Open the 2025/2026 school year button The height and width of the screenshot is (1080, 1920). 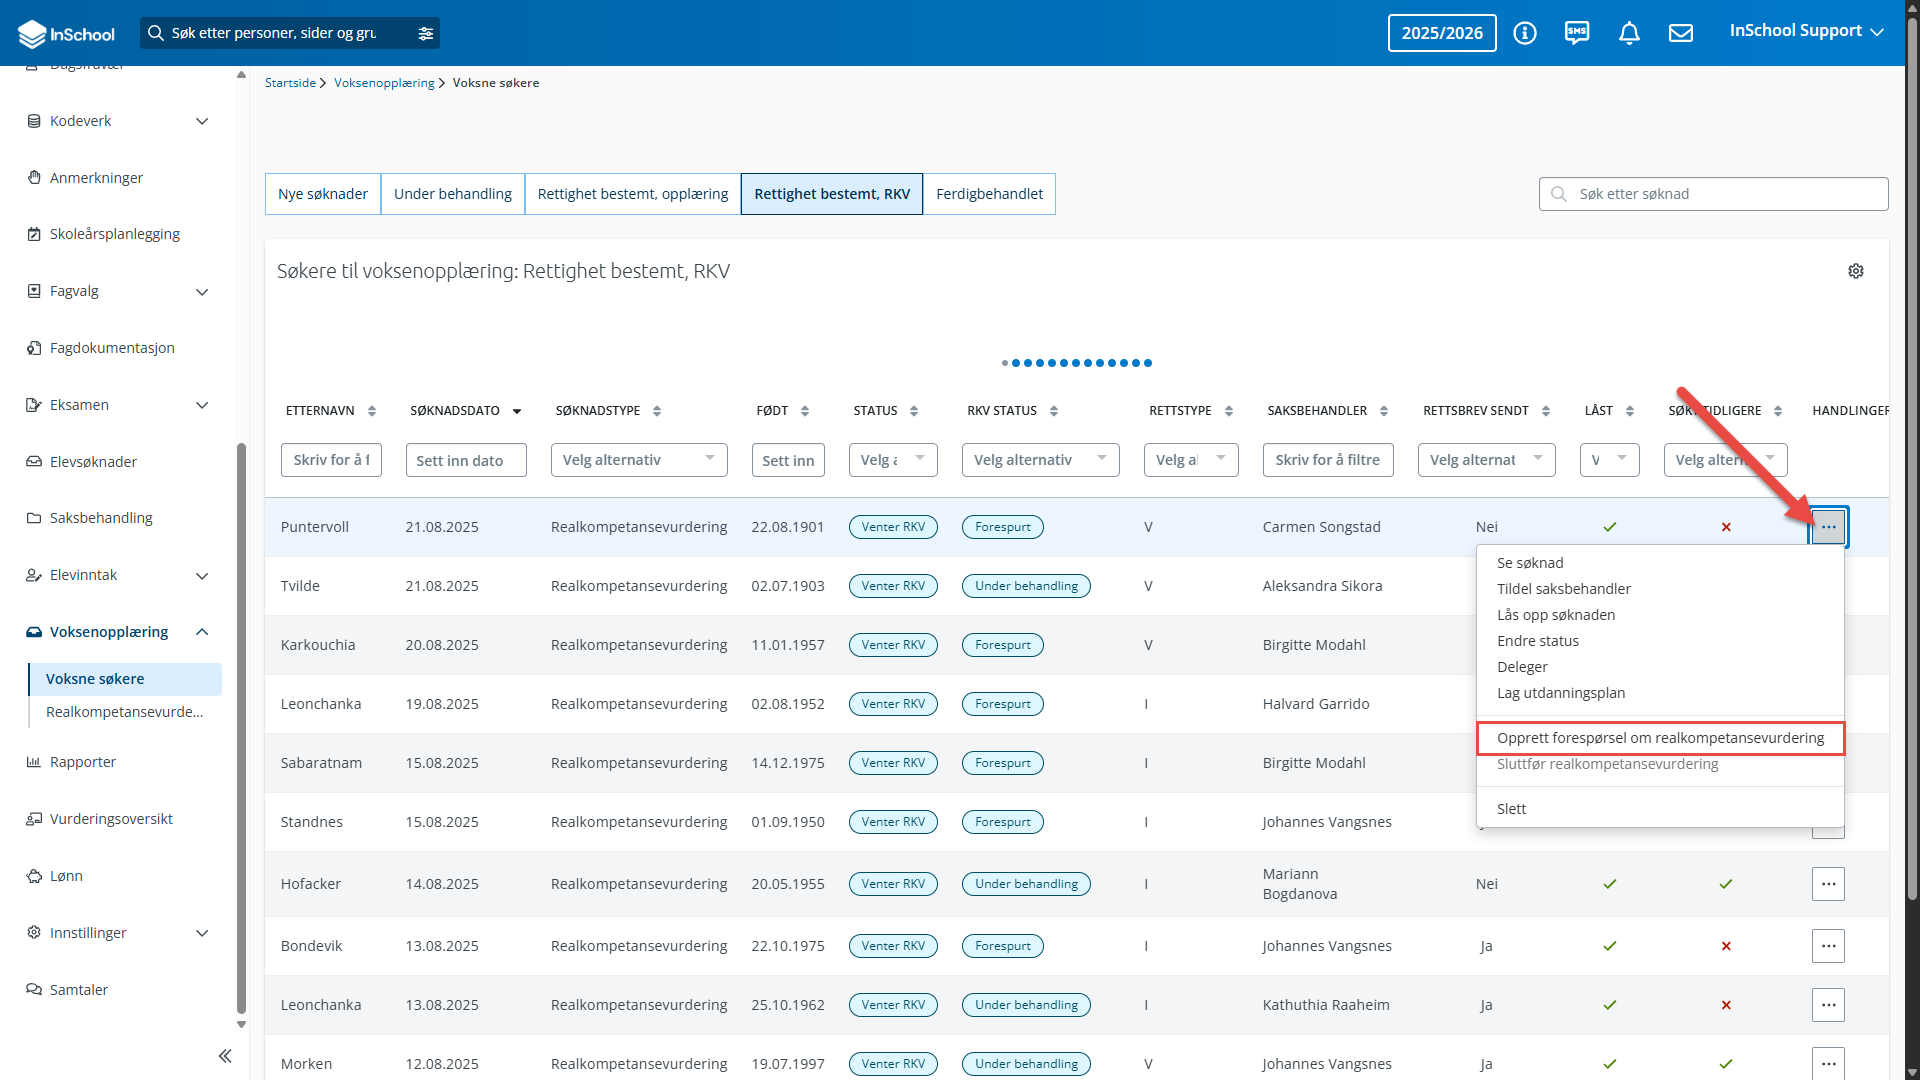point(1442,33)
